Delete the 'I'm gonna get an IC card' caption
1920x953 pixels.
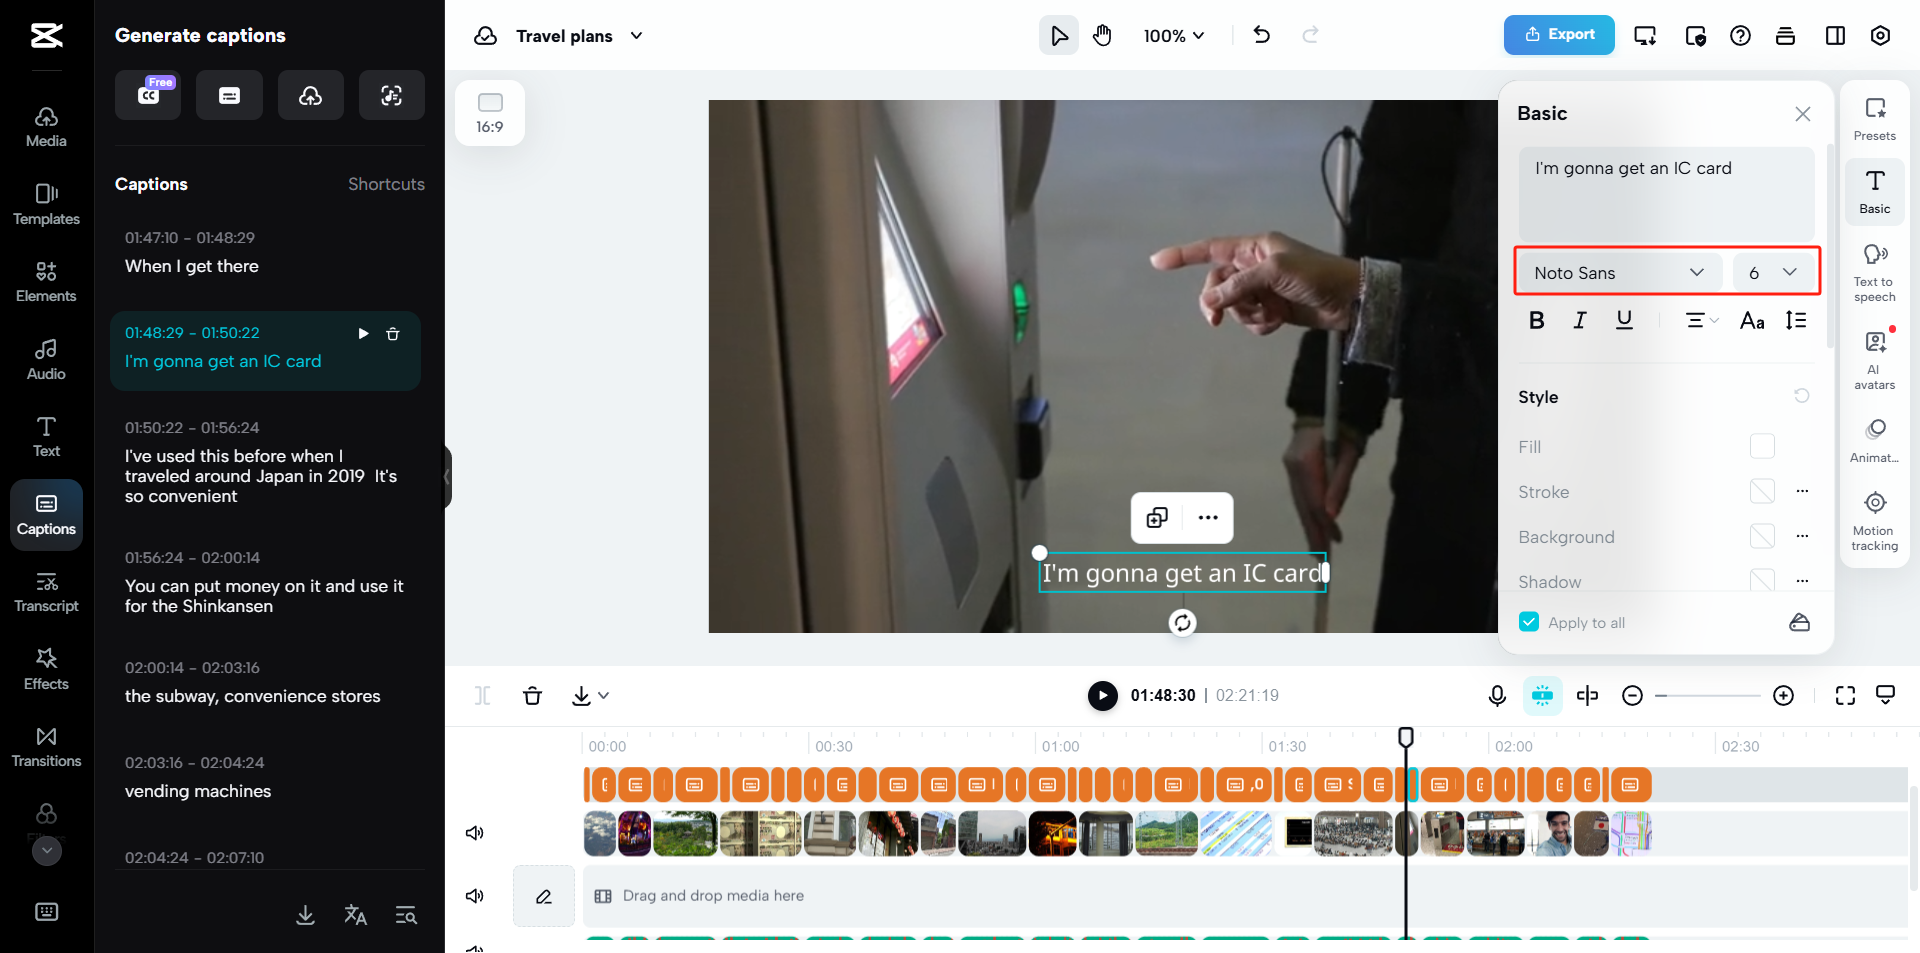tap(393, 334)
